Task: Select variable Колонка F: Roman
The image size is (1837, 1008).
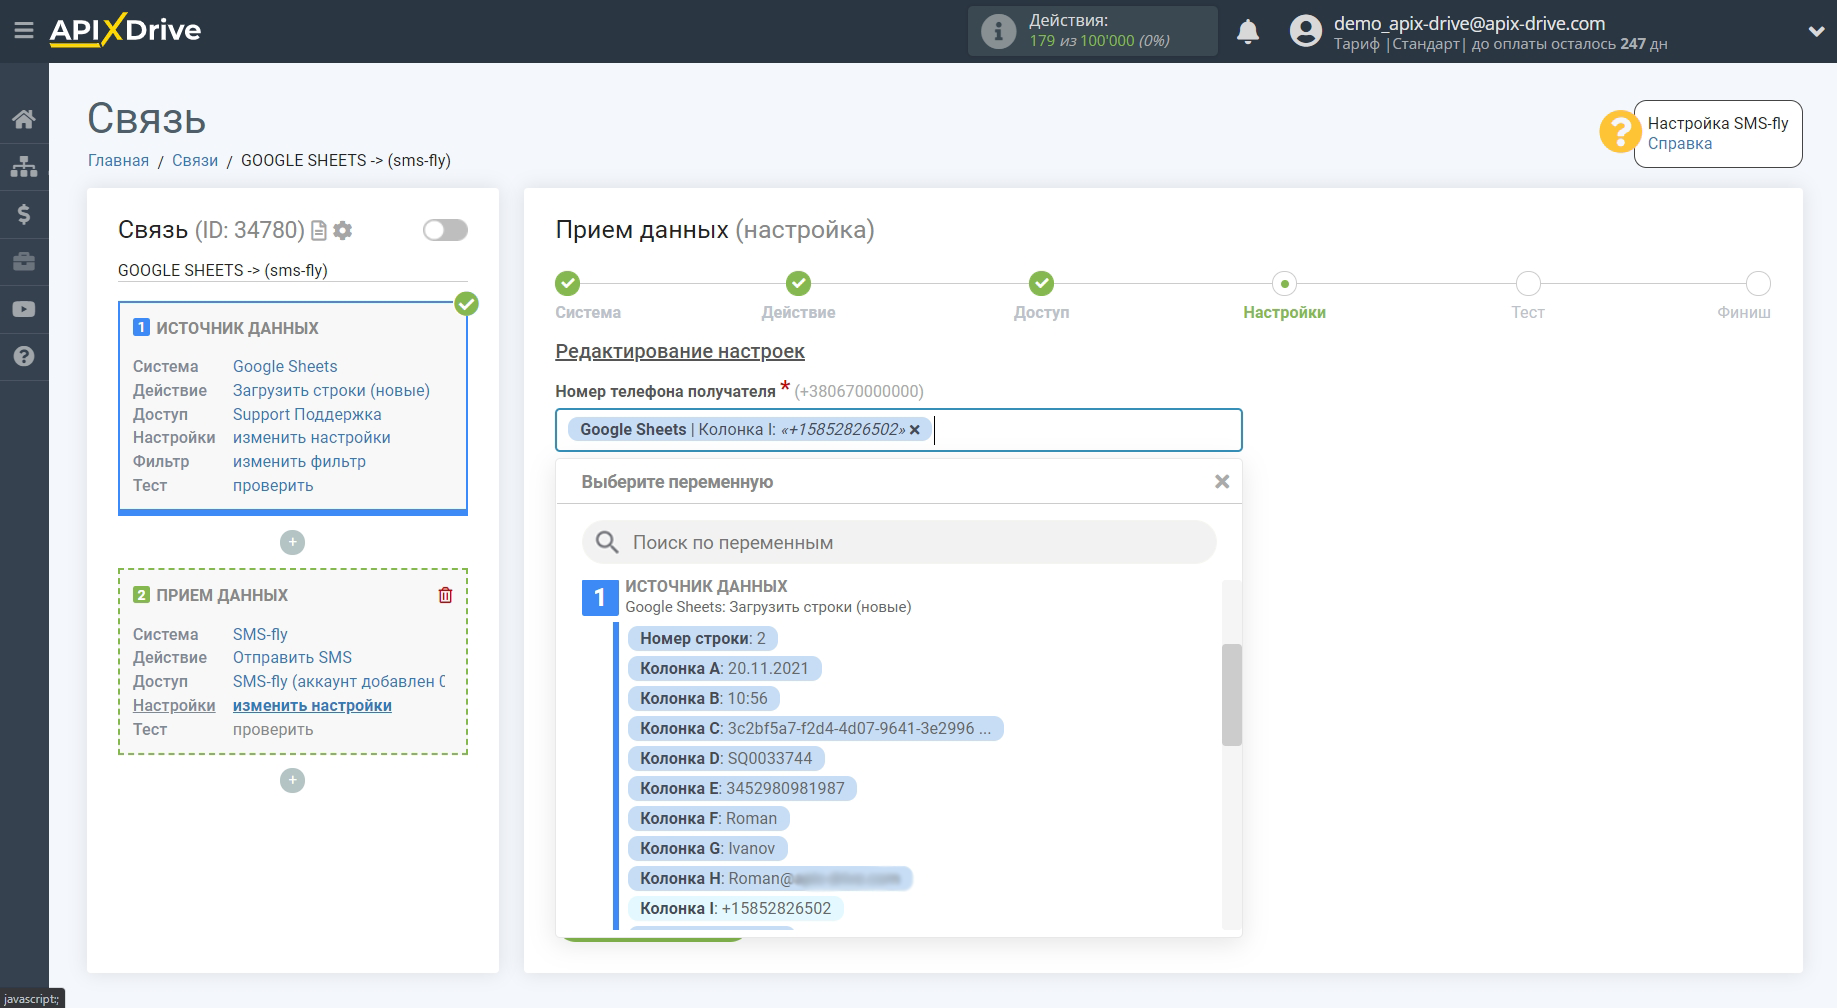Action: (x=708, y=818)
